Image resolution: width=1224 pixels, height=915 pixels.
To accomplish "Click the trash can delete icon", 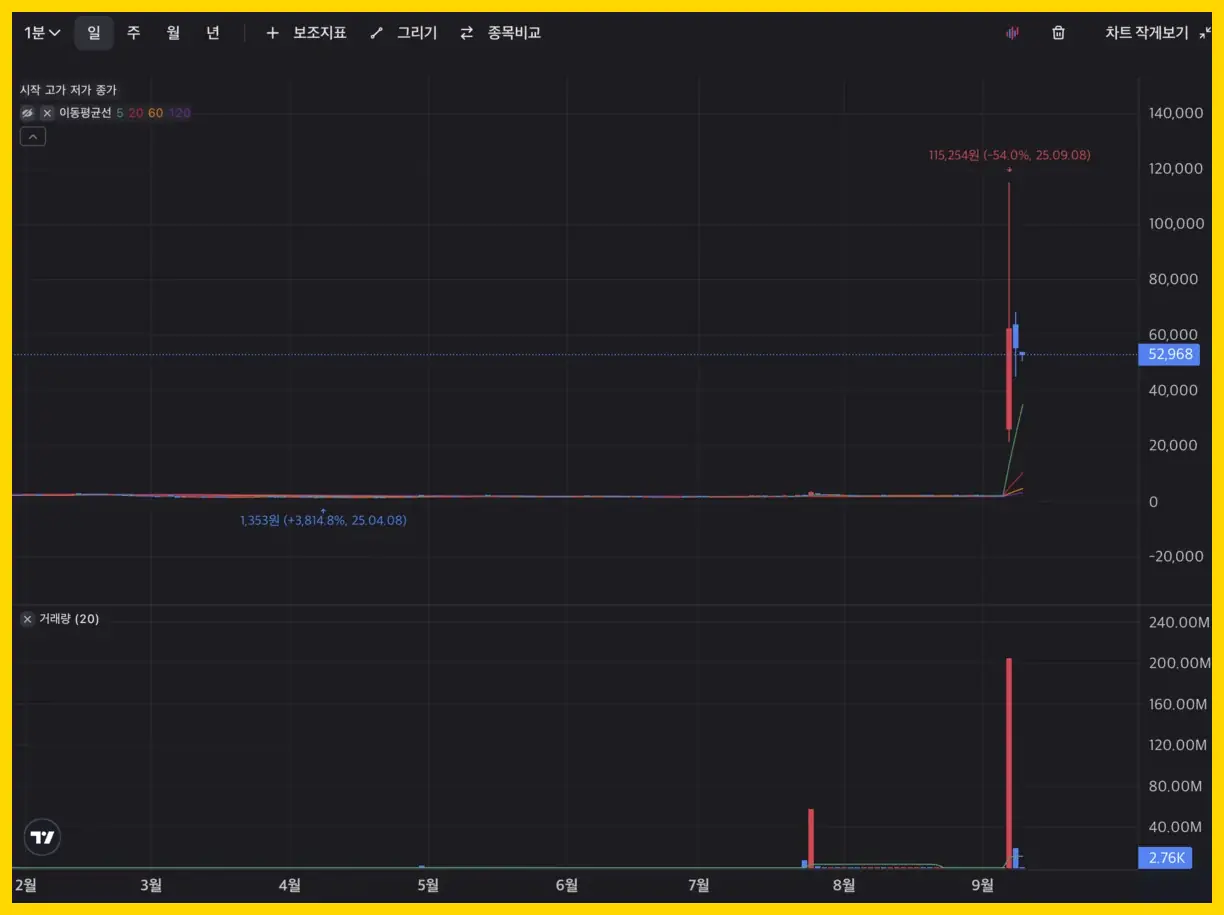I will click(1058, 33).
